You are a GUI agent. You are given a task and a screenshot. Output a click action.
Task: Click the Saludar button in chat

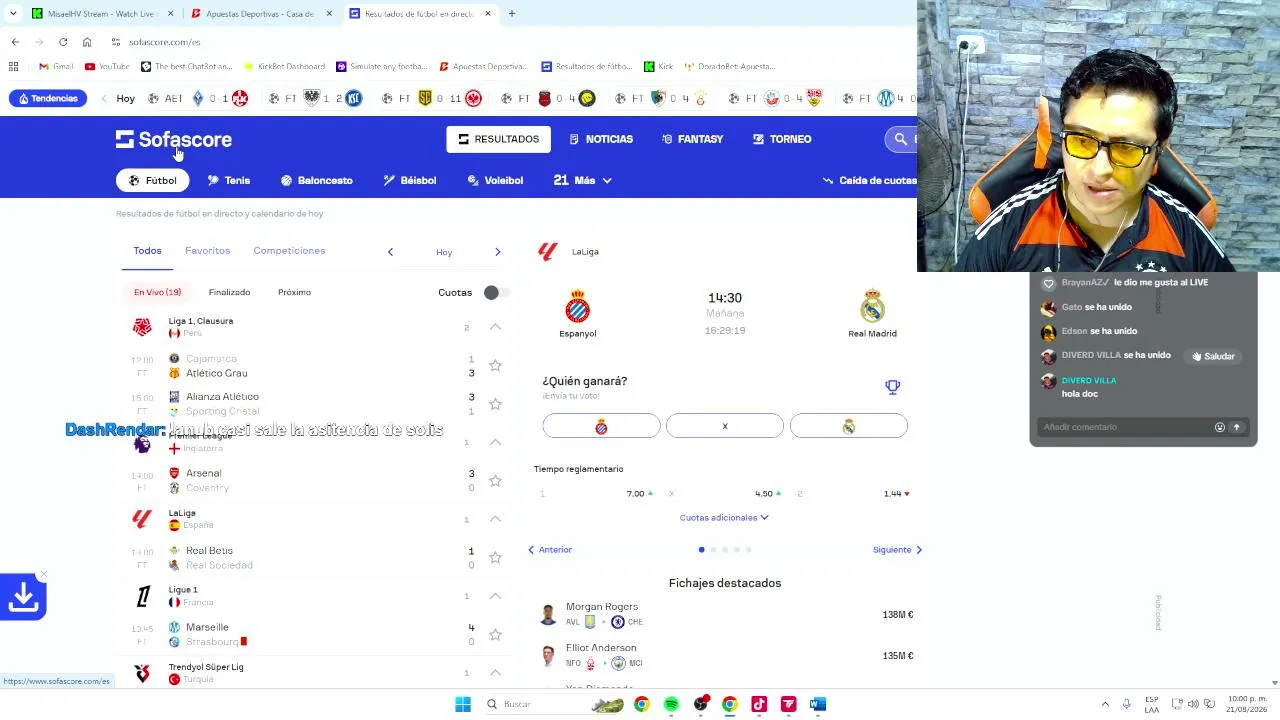point(1213,356)
